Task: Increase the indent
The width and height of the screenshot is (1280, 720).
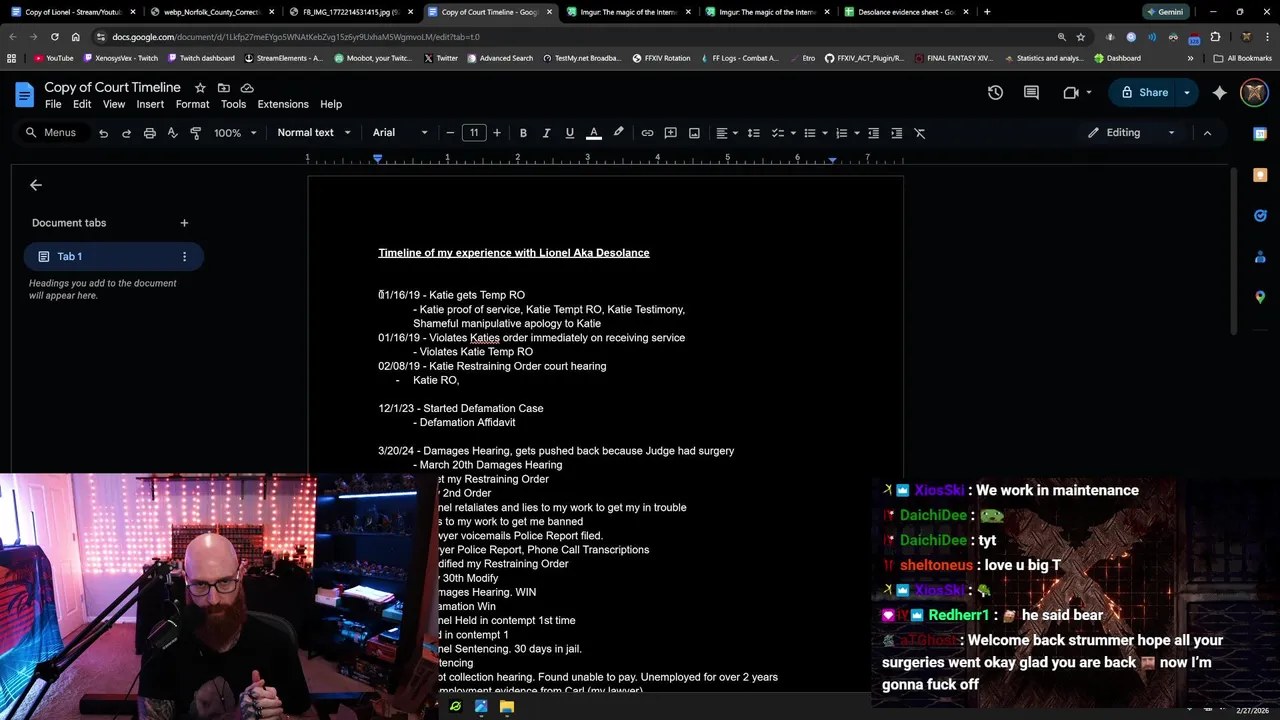Action: click(x=896, y=133)
